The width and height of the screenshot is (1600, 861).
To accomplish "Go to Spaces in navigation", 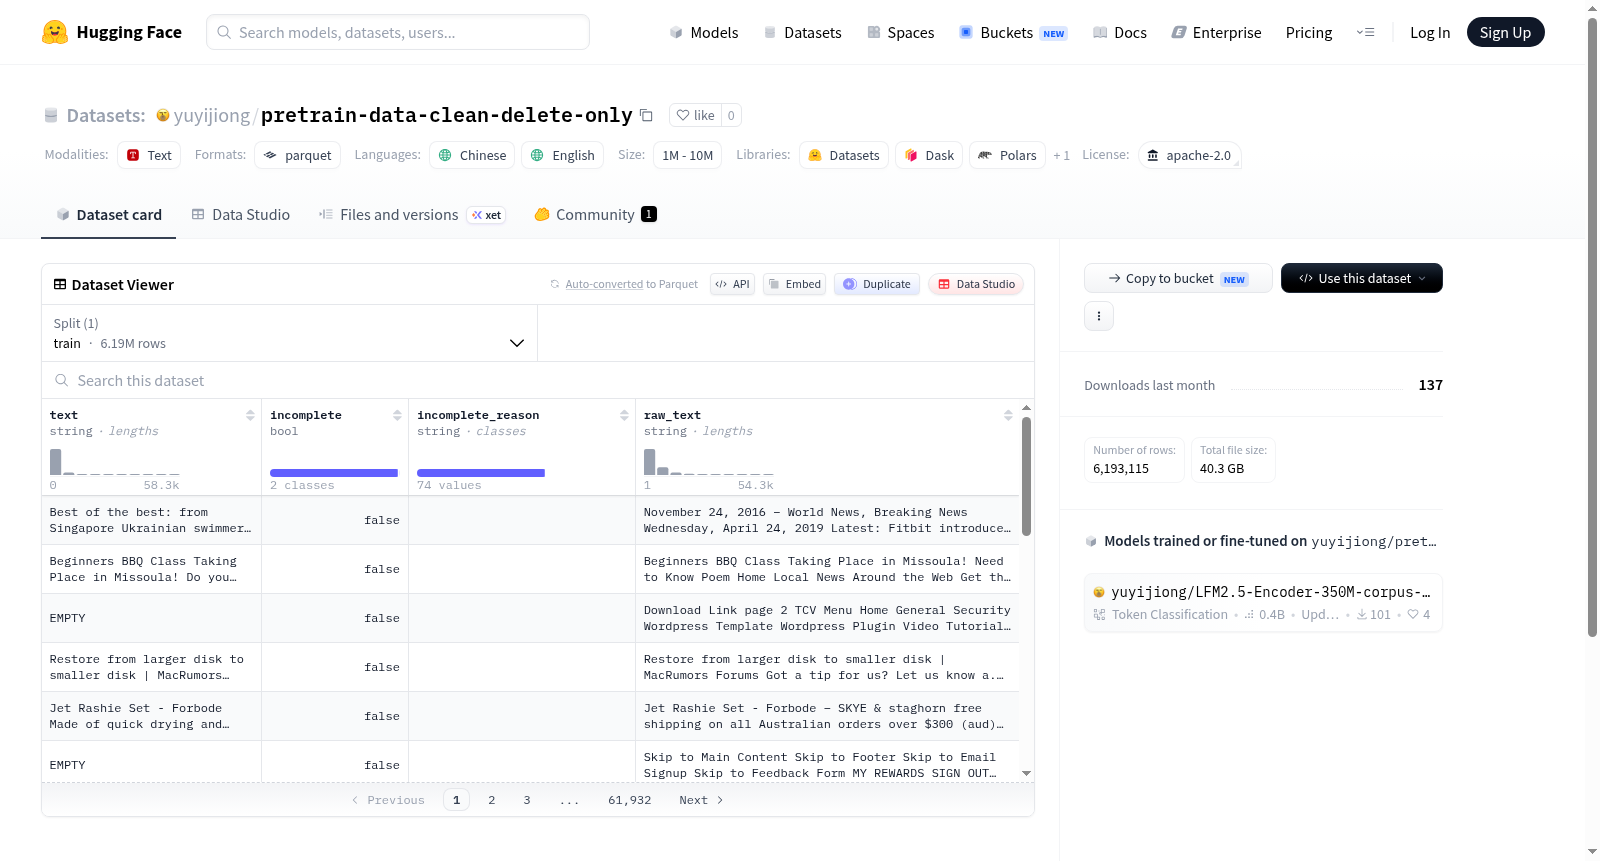I will point(900,32).
